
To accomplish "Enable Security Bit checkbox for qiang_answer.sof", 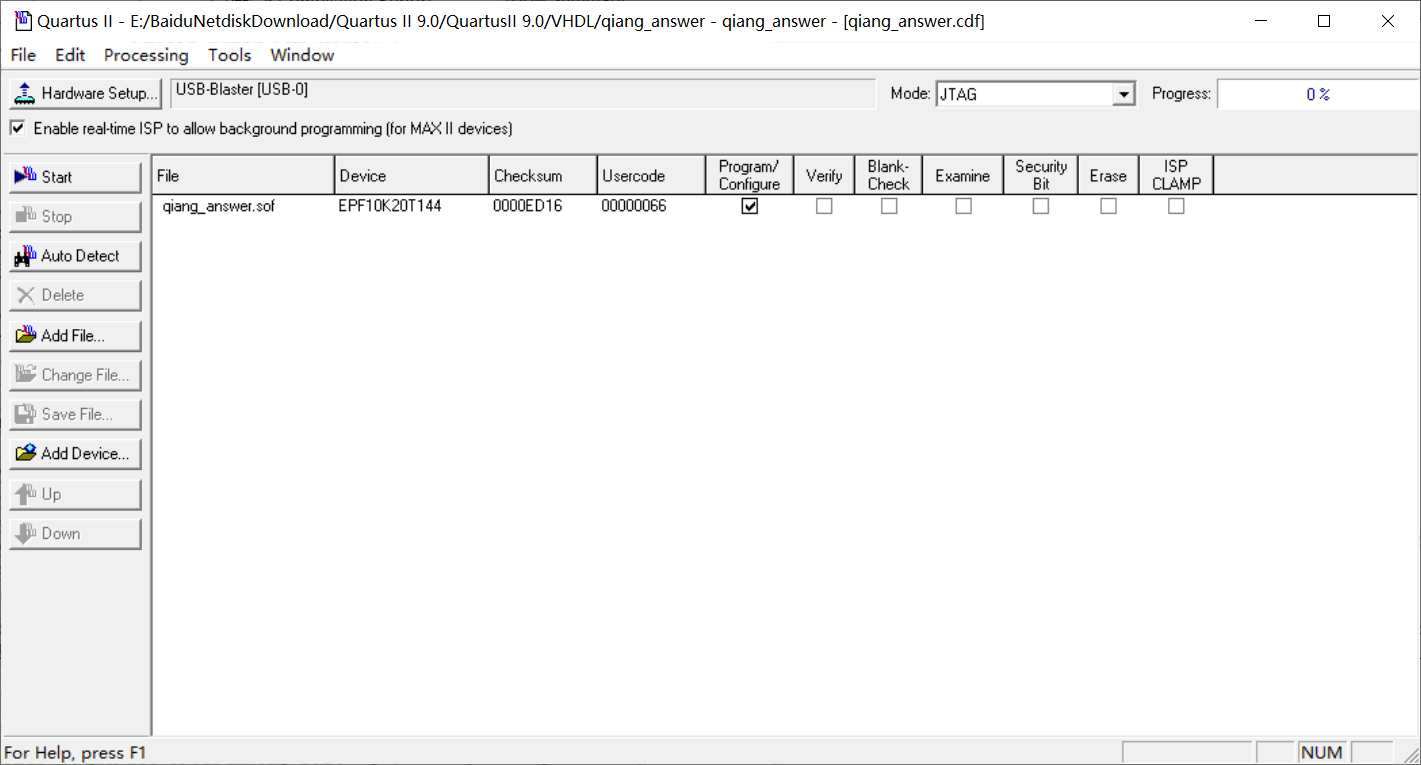I will pyautogui.click(x=1041, y=206).
